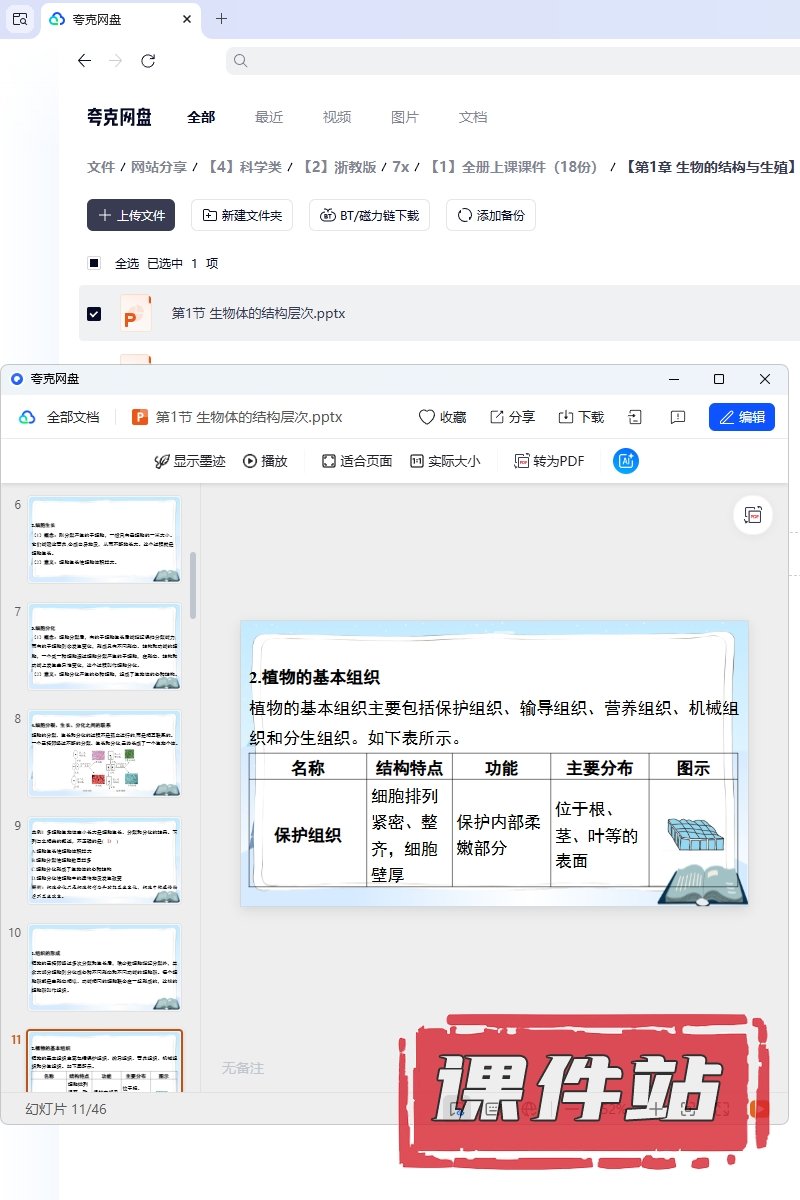The image size is (800, 1200).
Task: Click the feedback message icon beside 编辑
Action: coord(678,417)
